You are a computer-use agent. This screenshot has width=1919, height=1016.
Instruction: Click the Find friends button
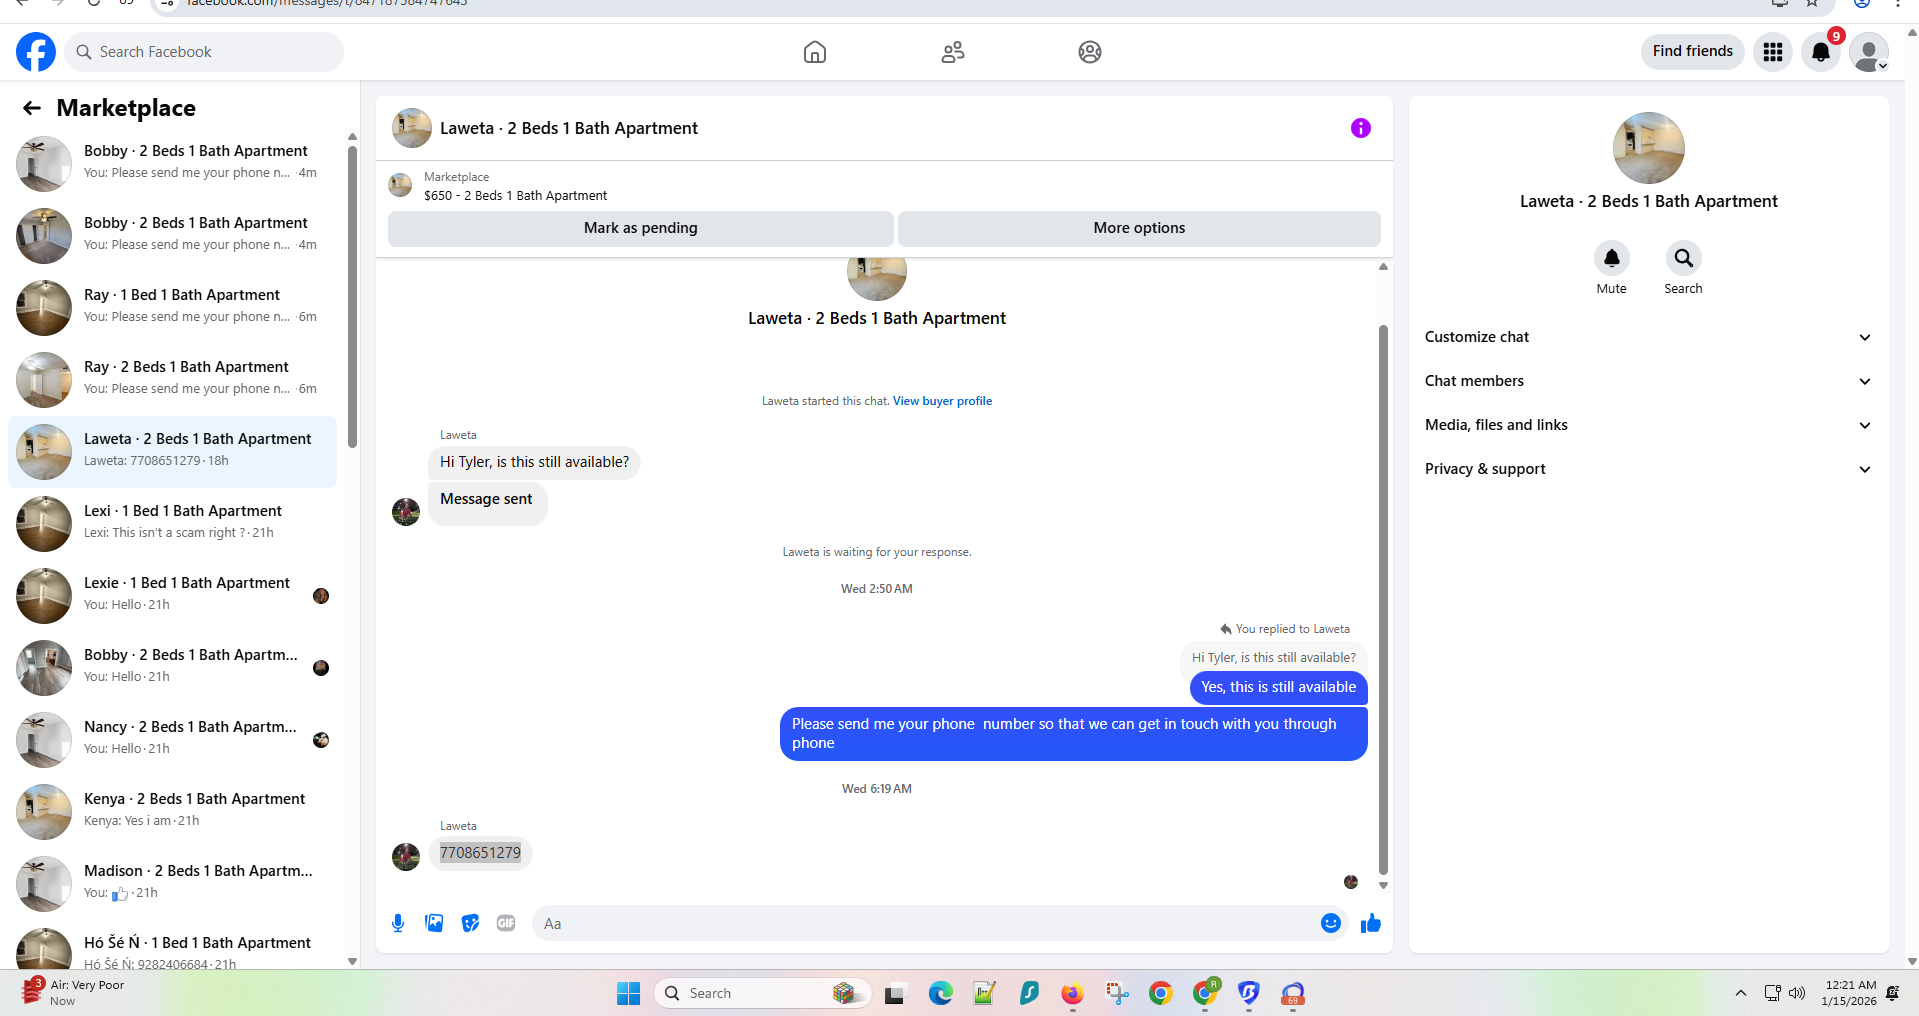1692,51
